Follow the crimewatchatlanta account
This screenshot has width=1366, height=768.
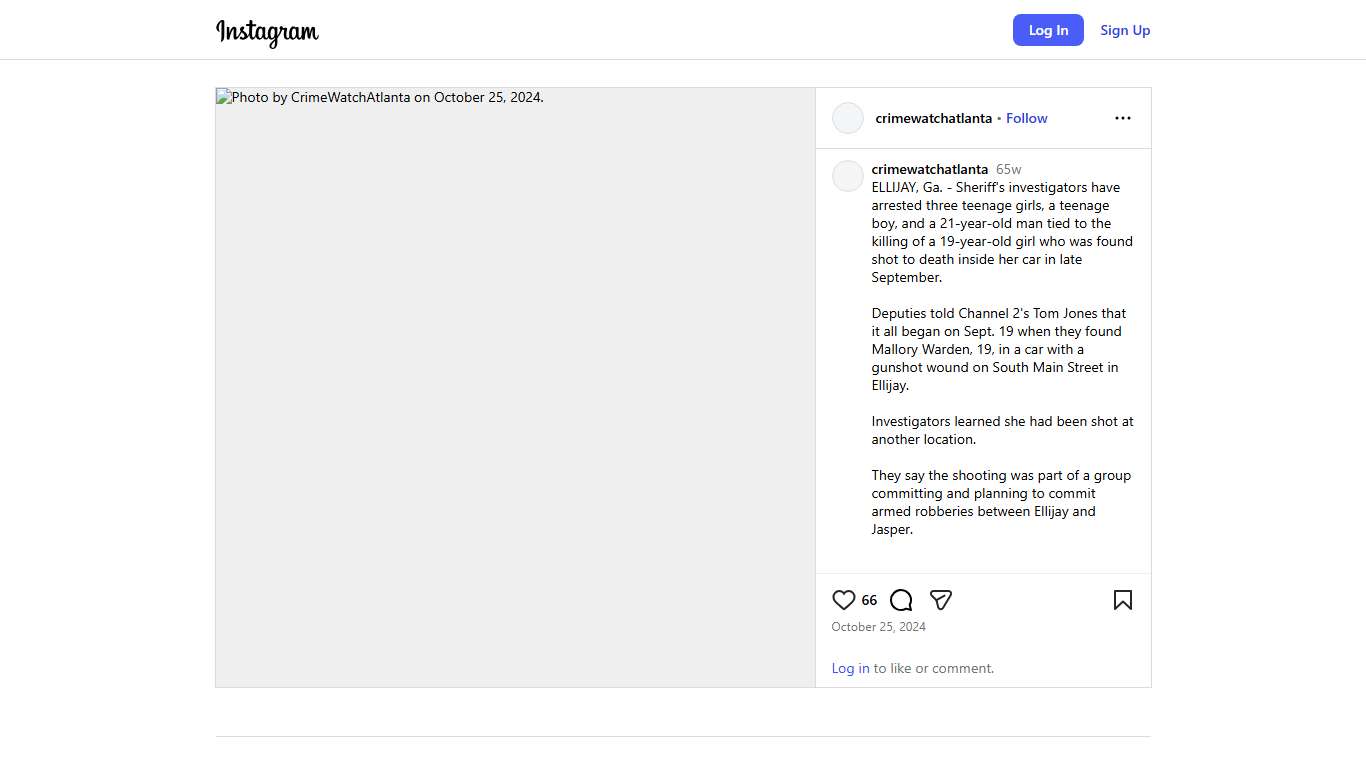[1026, 118]
